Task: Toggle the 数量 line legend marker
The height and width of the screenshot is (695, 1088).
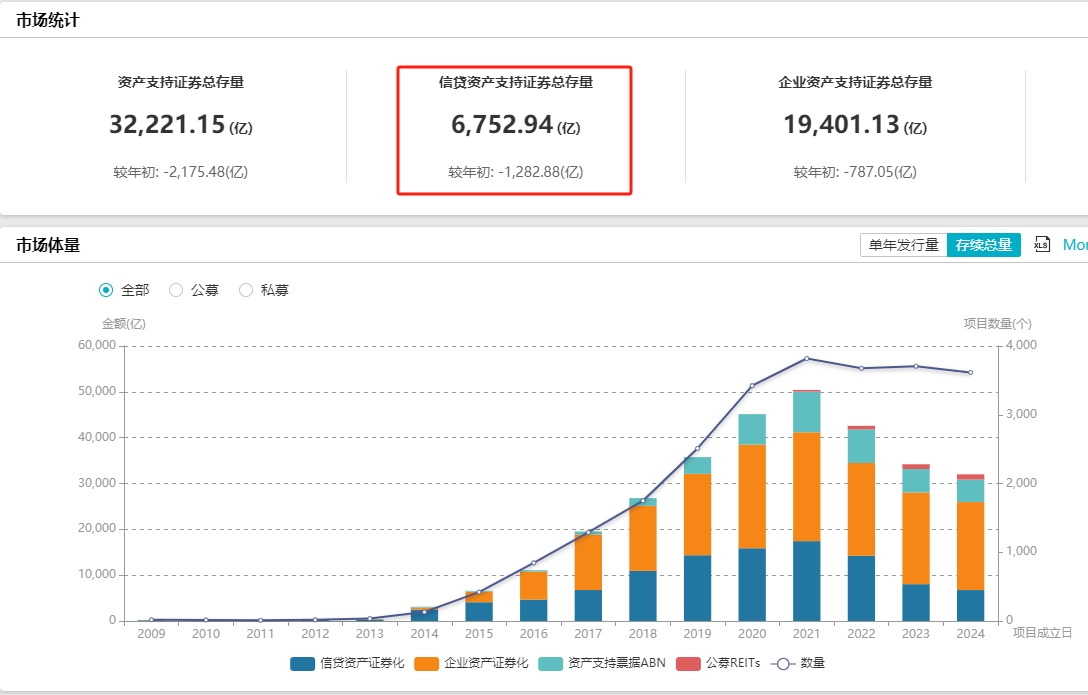Action: 780,663
